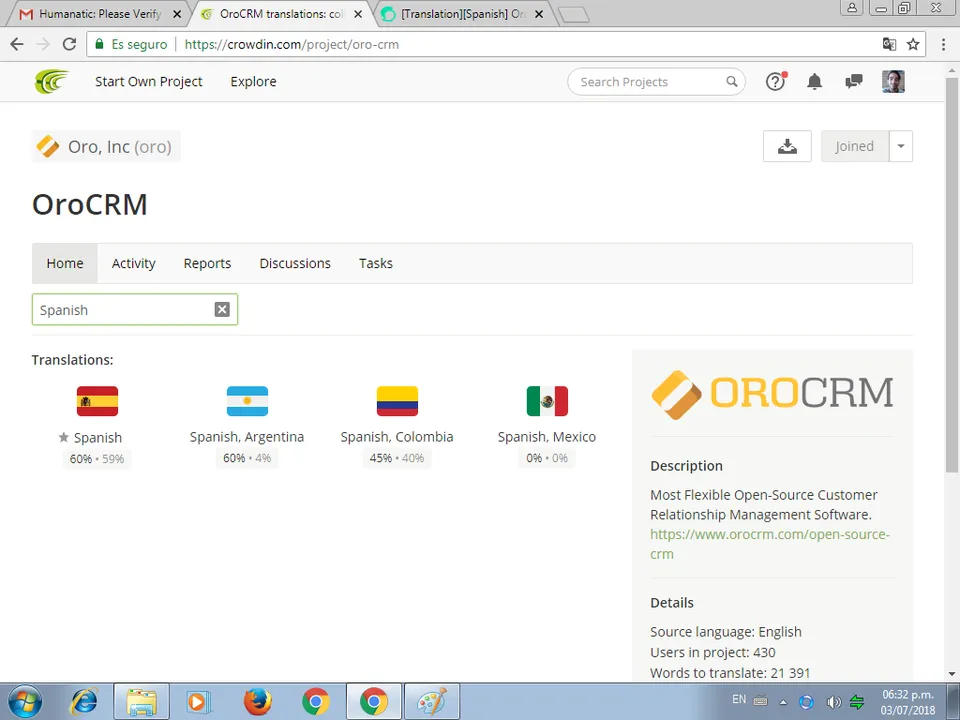Open the Spanish, Argentina translation
Image resolution: width=960 pixels, height=720 pixels.
tap(247, 437)
